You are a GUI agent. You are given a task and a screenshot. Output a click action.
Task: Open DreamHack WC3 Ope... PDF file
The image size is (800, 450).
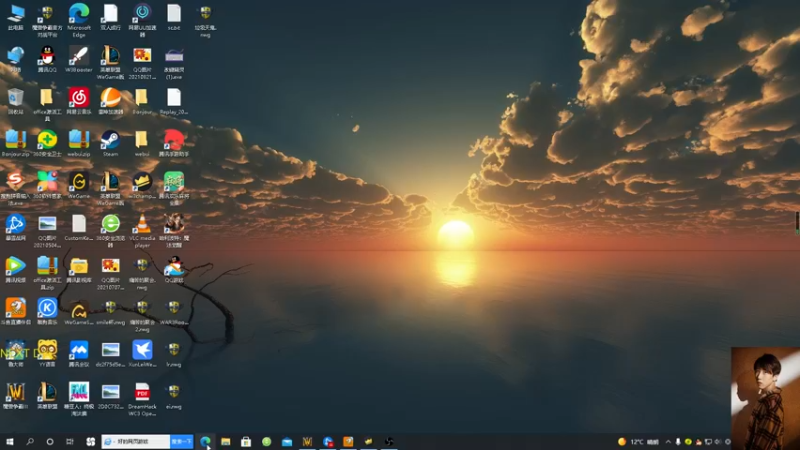coord(142,399)
